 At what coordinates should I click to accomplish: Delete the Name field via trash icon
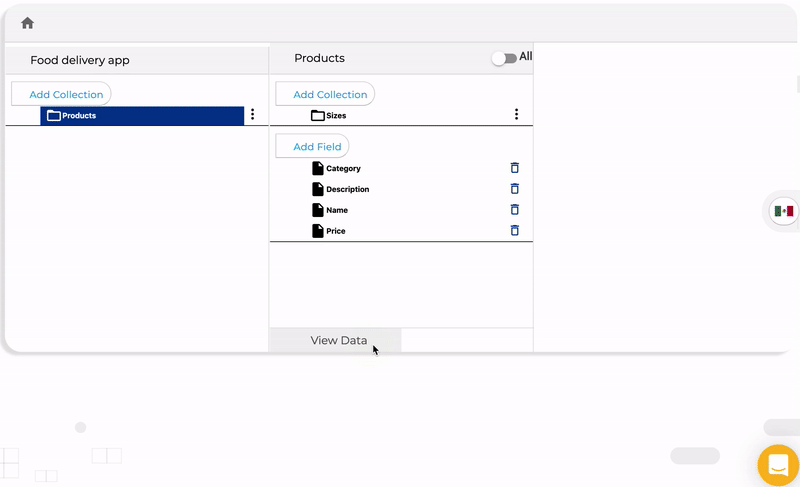pos(514,210)
